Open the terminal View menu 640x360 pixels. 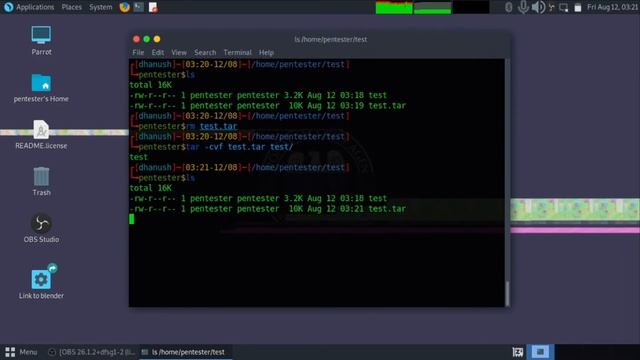click(179, 52)
